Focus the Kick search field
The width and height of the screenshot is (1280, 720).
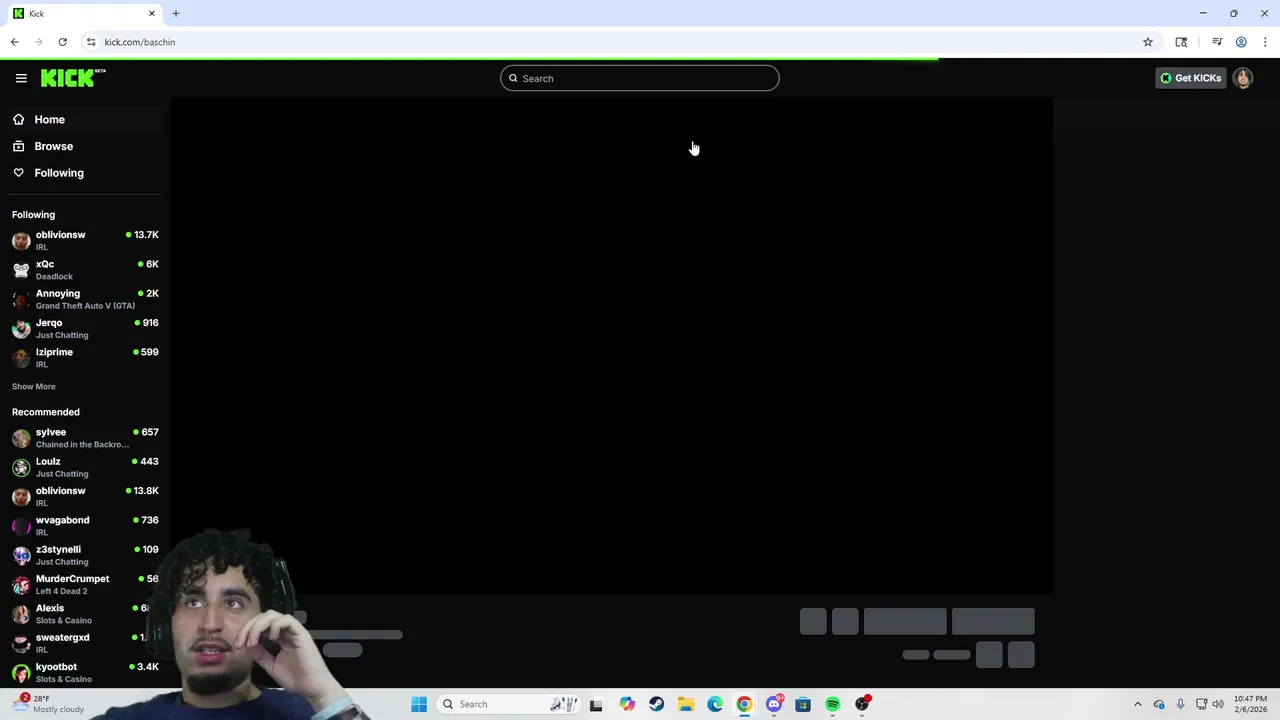[x=640, y=78]
